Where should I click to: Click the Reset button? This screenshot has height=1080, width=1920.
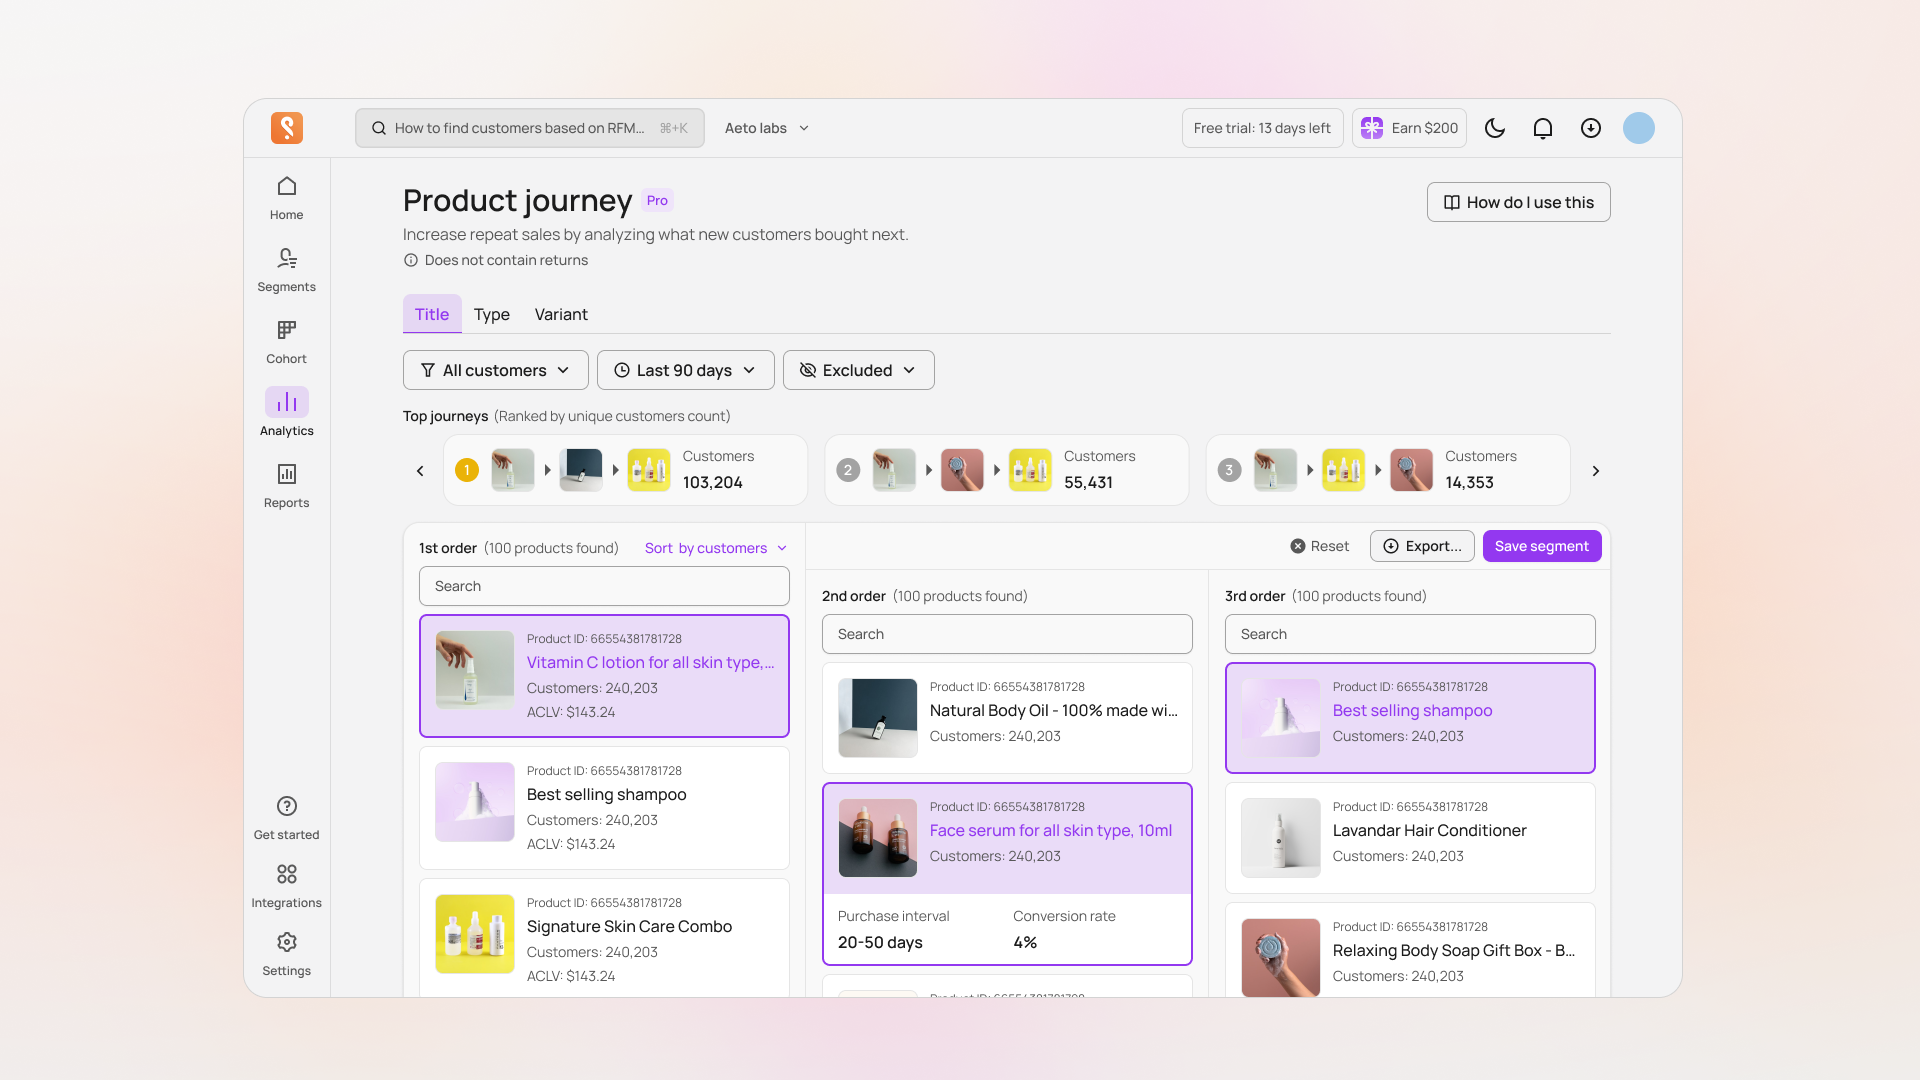pyautogui.click(x=1320, y=546)
